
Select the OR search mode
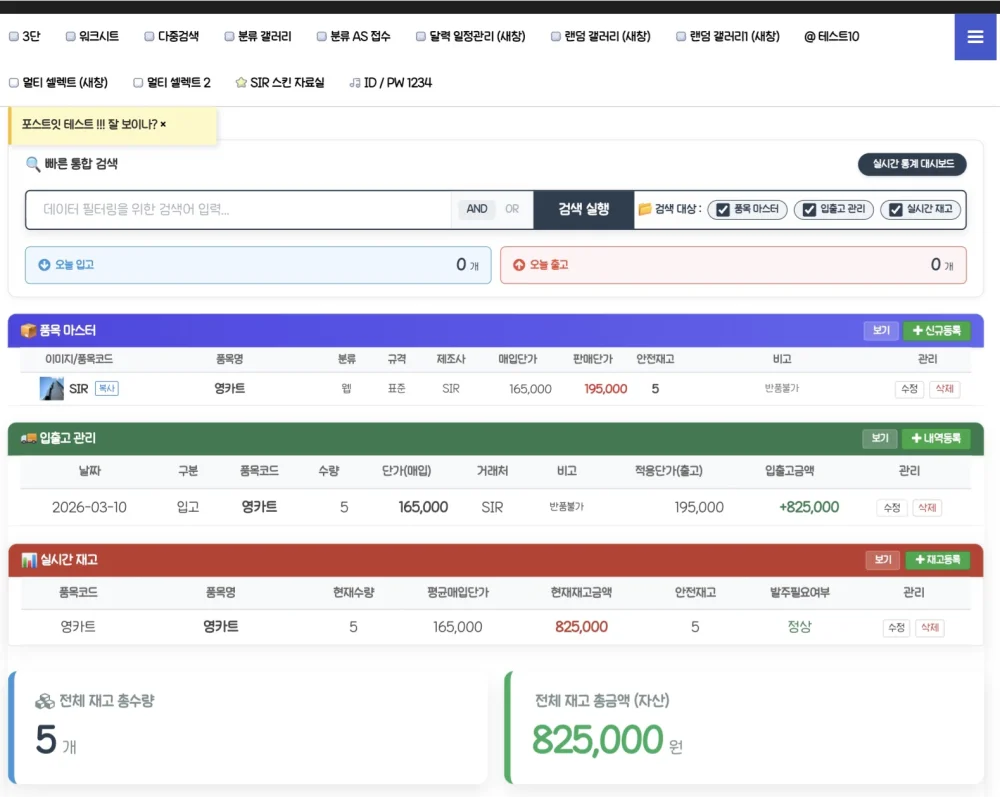(x=512, y=209)
